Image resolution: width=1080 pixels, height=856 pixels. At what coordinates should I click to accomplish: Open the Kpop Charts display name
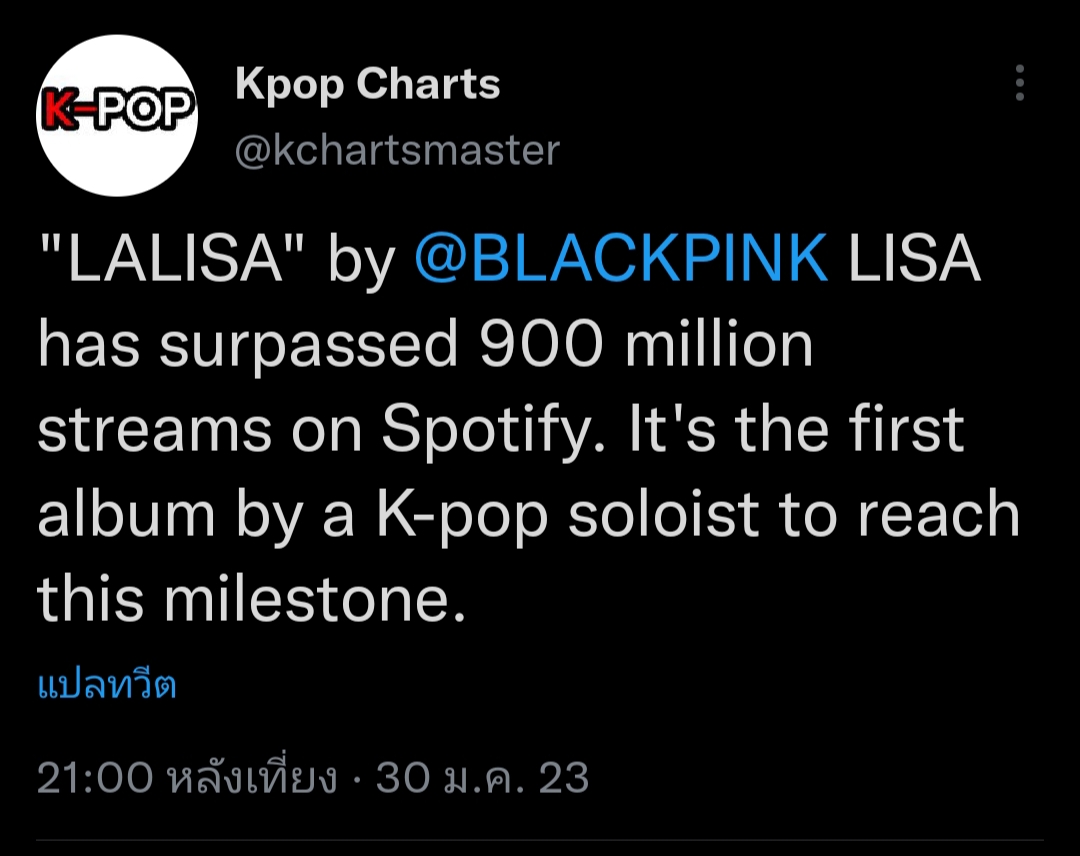[367, 84]
